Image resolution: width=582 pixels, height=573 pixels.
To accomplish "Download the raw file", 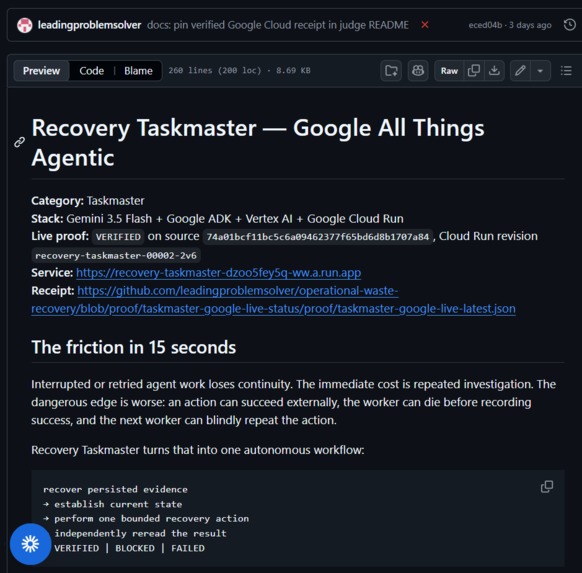I will tap(494, 71).
